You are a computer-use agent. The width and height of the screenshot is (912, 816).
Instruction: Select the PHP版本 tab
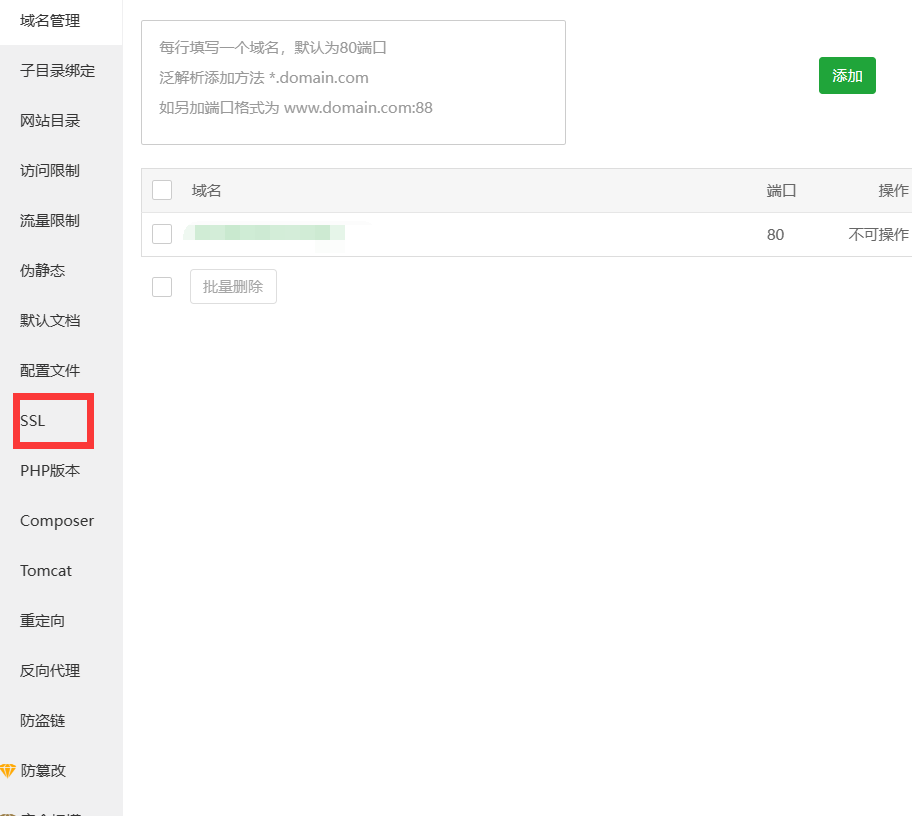point(50,471)
